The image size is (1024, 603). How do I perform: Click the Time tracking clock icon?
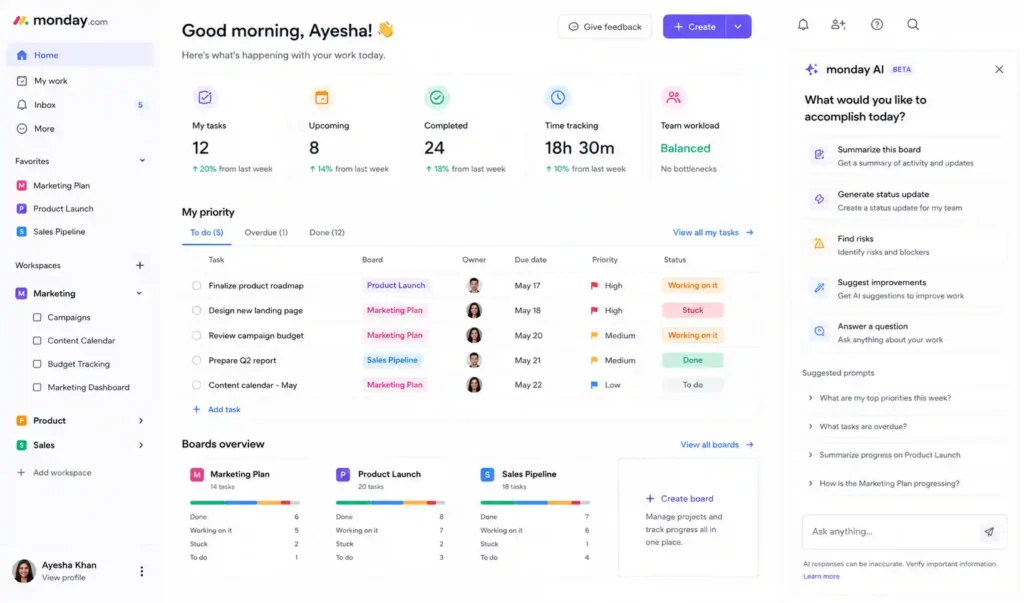[557, 97]
